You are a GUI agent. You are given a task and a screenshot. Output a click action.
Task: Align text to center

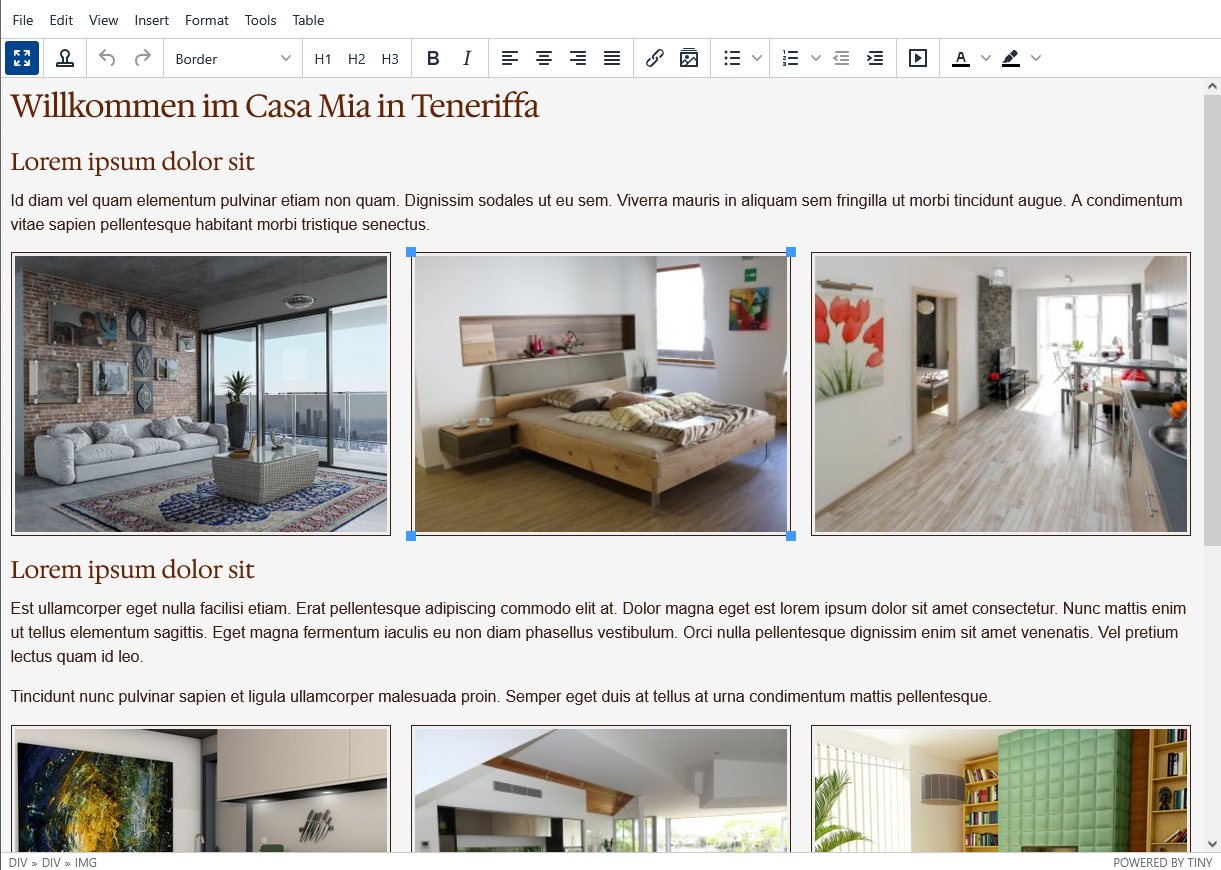pos(544,59)
